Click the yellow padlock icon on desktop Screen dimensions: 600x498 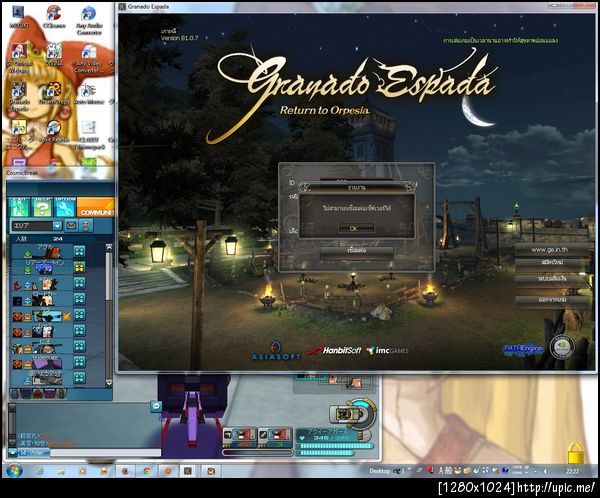tap(575, 453)
